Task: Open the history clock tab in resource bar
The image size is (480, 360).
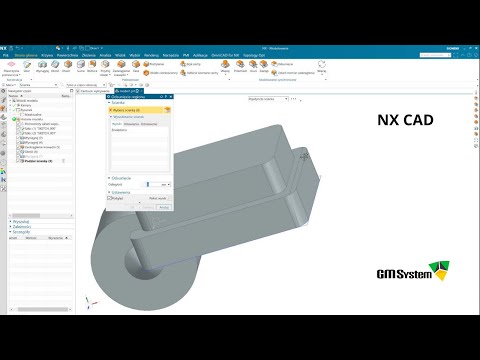Action: pyautogui.click(x=3, y=162)
